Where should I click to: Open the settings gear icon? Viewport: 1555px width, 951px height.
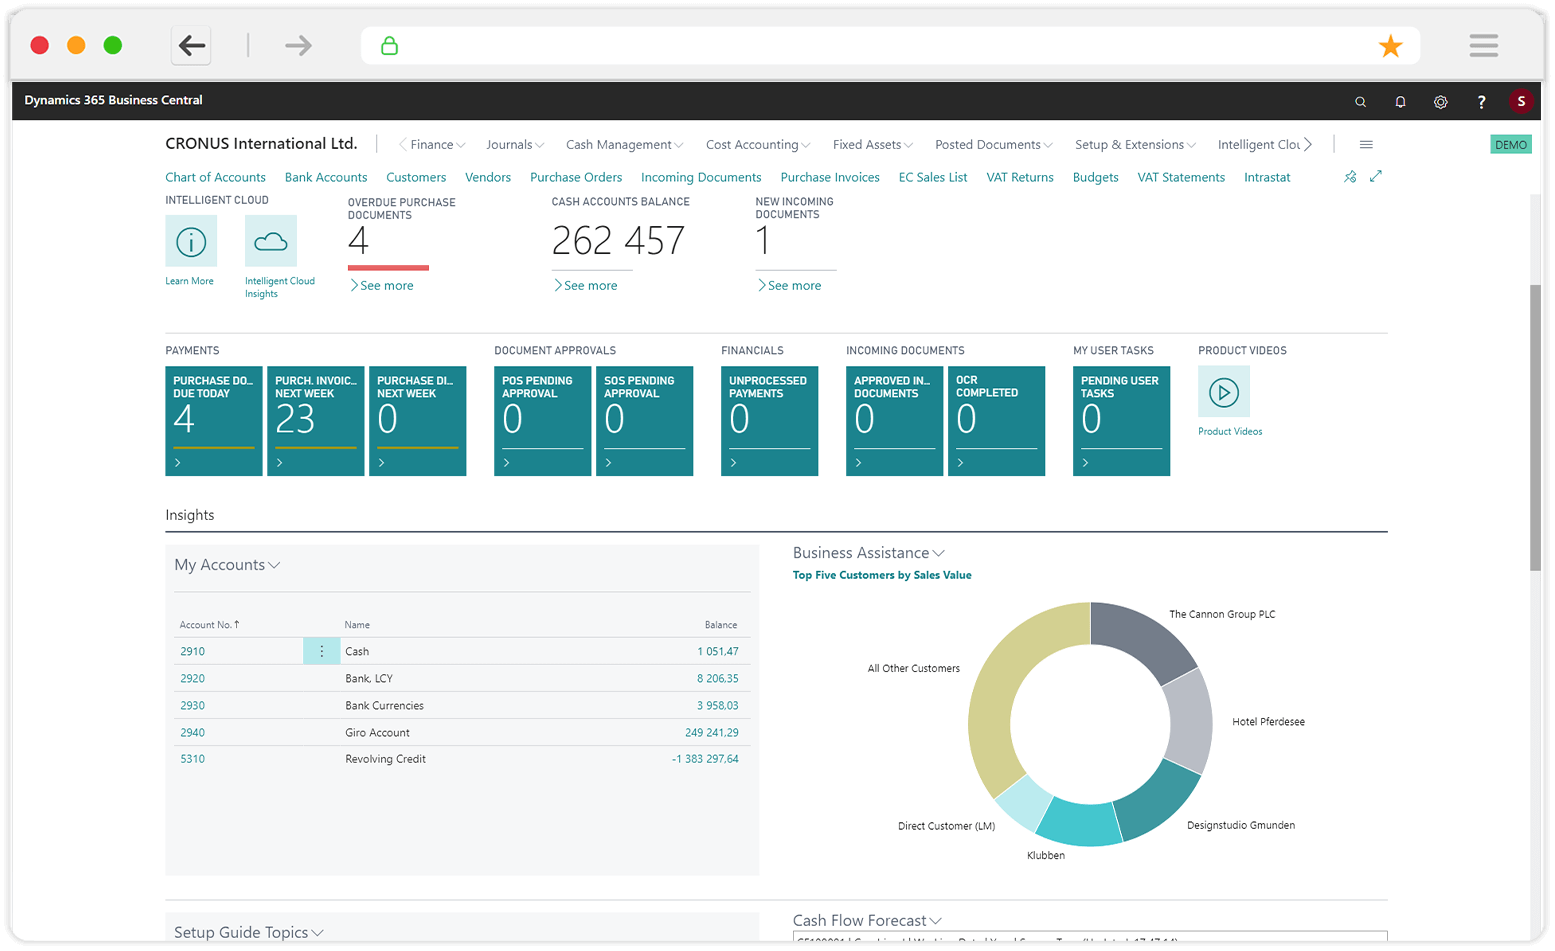click(1440, 101)
